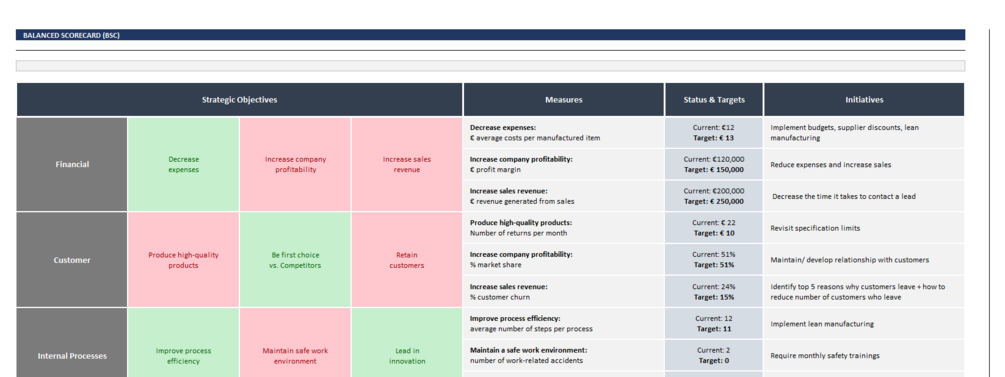This screenshot has width=1005, height=377.
Task: Click the Produce high-quality products objective
Action: click(x=183, y=260)
